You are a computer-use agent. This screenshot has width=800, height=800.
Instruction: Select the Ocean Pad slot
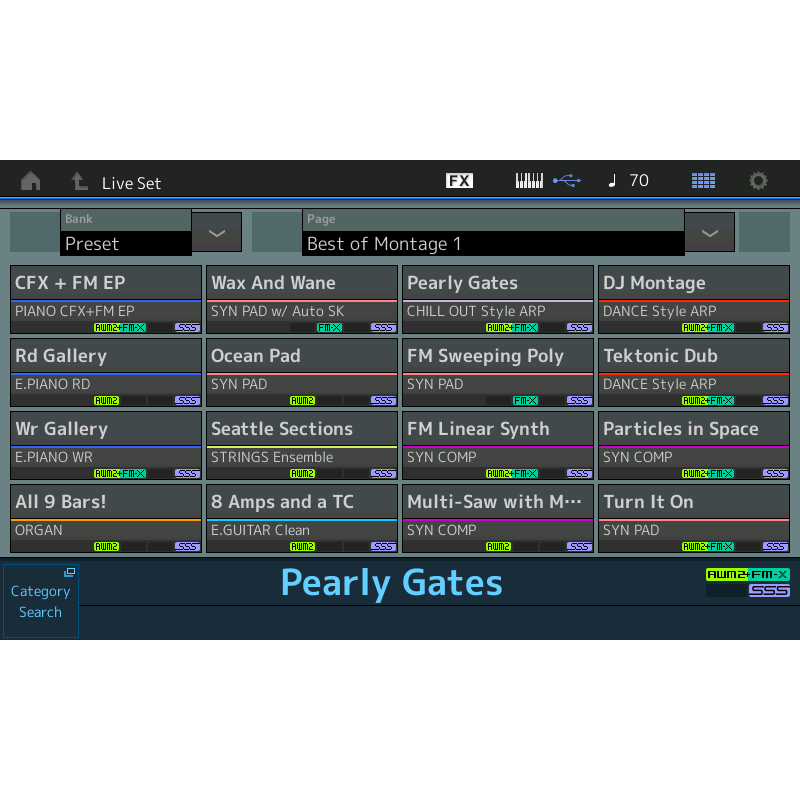coord(302,372)
